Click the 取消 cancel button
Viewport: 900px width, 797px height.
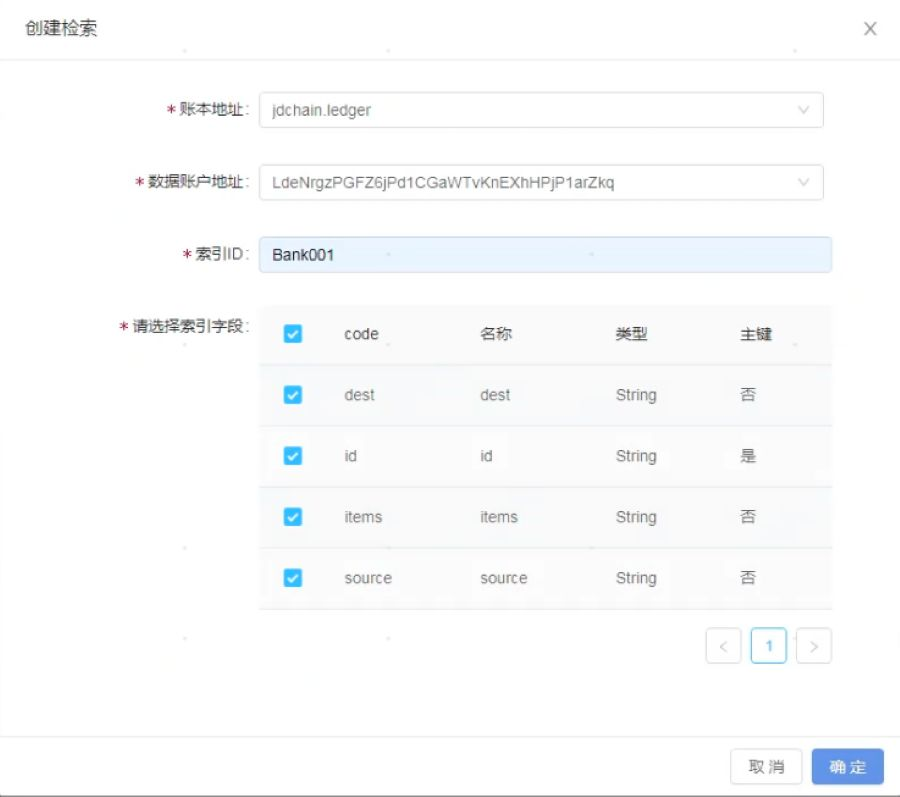[x=766, y=767]
